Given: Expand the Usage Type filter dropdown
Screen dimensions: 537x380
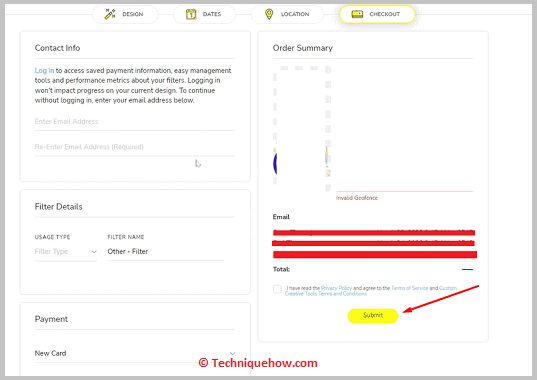Looking at the screenshot, I should [x=66, y=252].
